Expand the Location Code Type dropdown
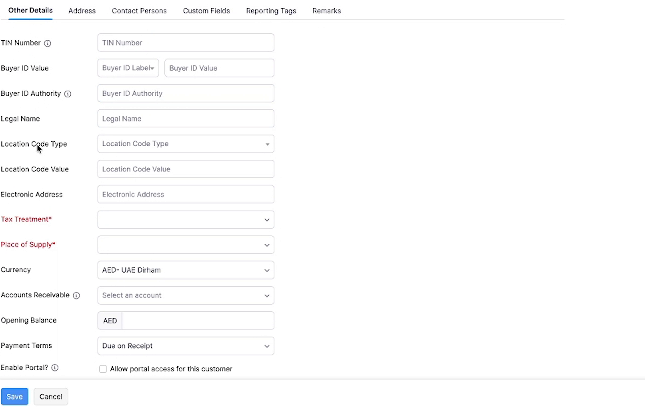The width and height of the screenshot is (645, 413). (186, 144)
